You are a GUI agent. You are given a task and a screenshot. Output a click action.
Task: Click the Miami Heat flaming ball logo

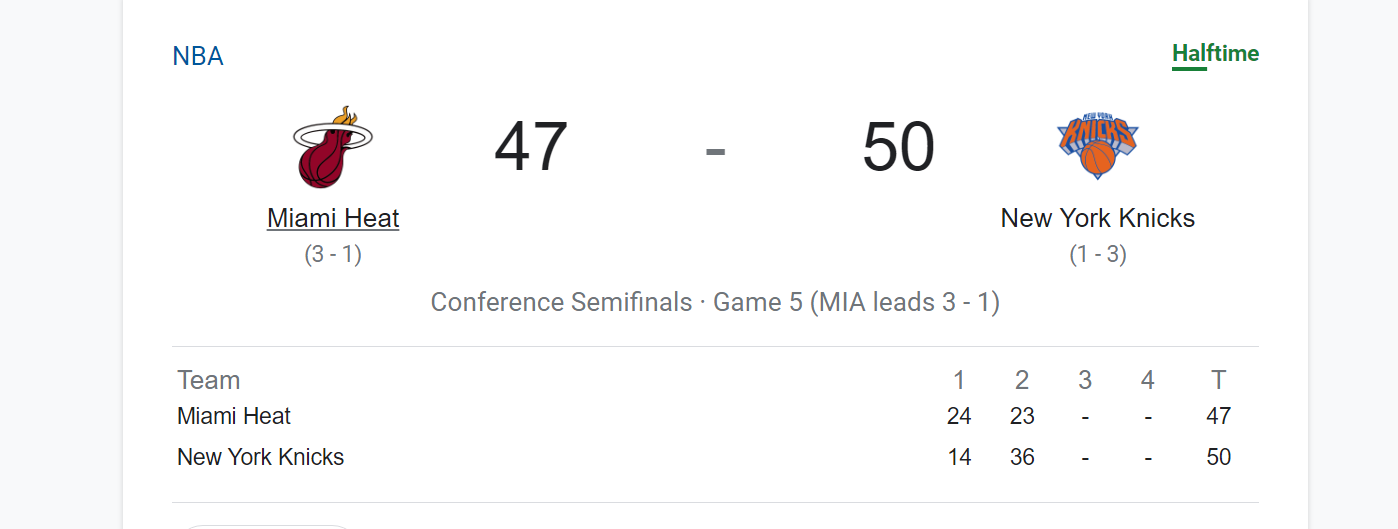pos(333,147)
